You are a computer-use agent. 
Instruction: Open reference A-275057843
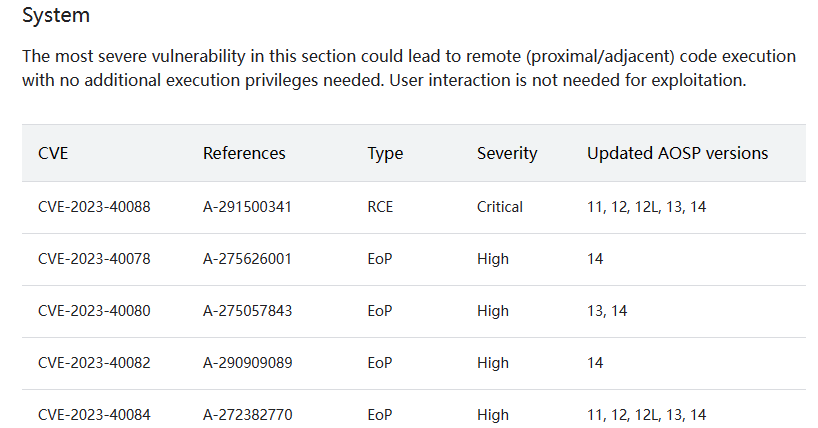coord(247,311)
